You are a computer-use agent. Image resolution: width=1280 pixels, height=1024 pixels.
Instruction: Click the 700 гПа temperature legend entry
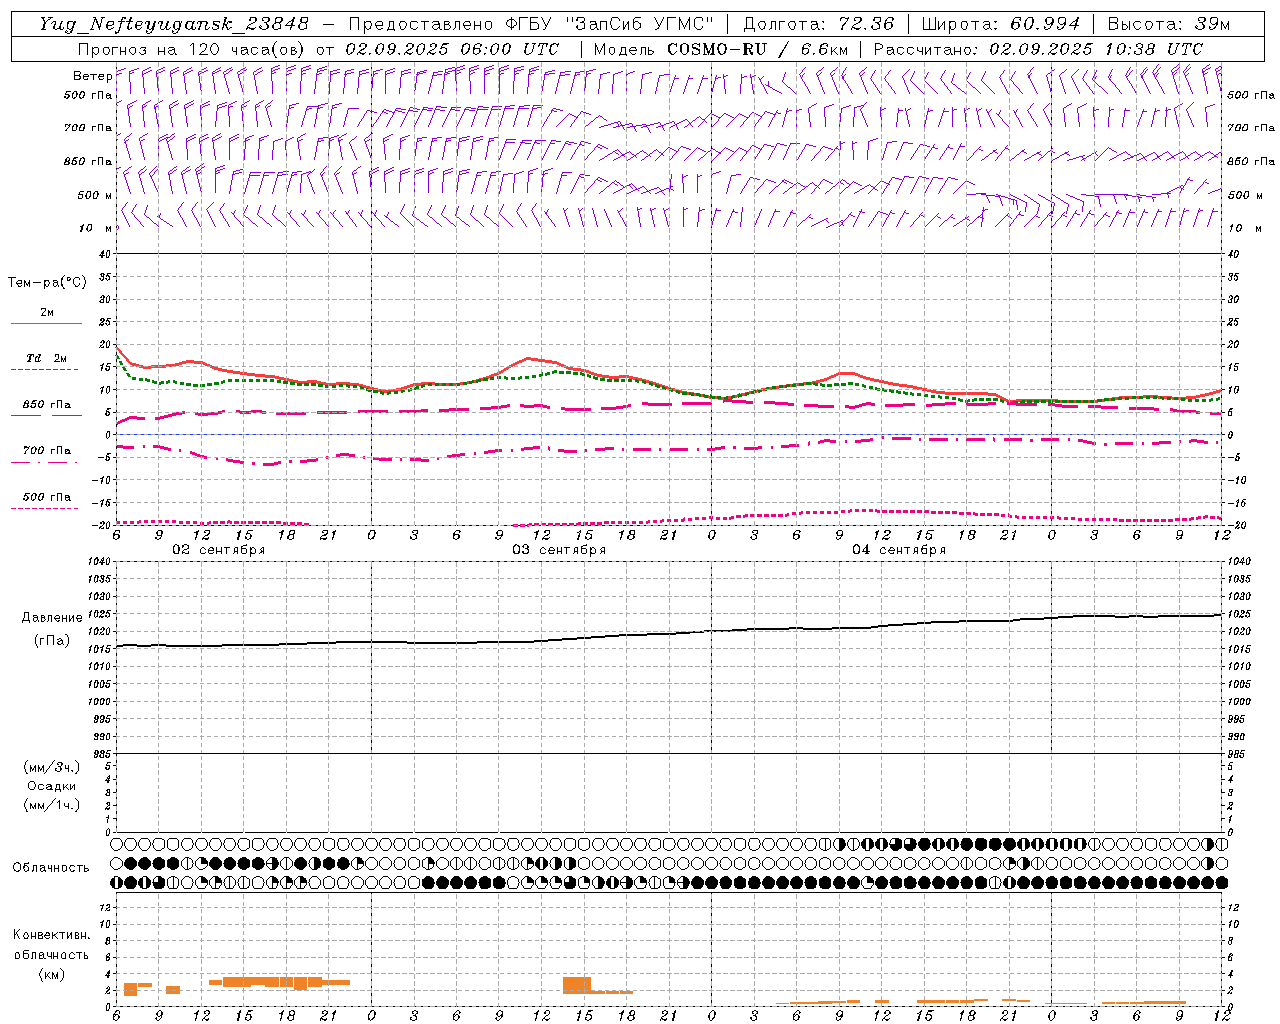tap(47, 450)
